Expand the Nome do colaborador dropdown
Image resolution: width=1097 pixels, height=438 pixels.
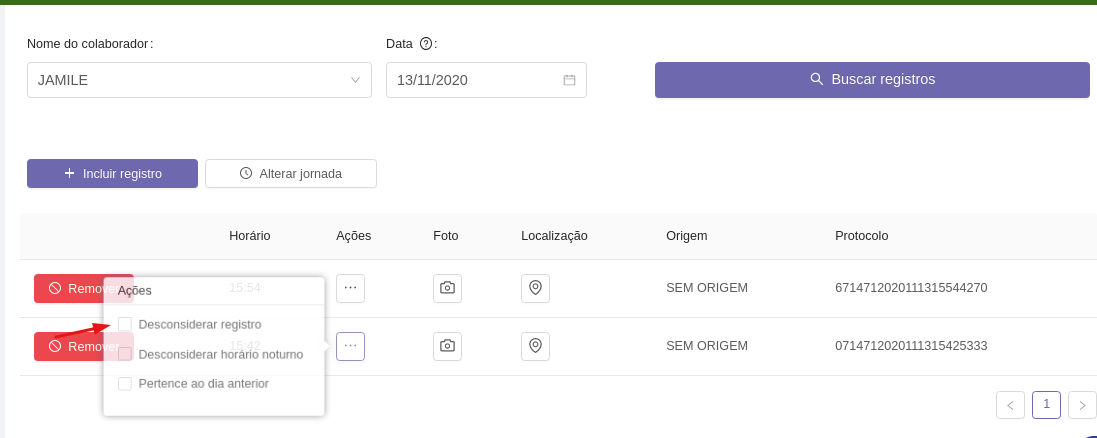pyautogui.click(x=355, y=80)
